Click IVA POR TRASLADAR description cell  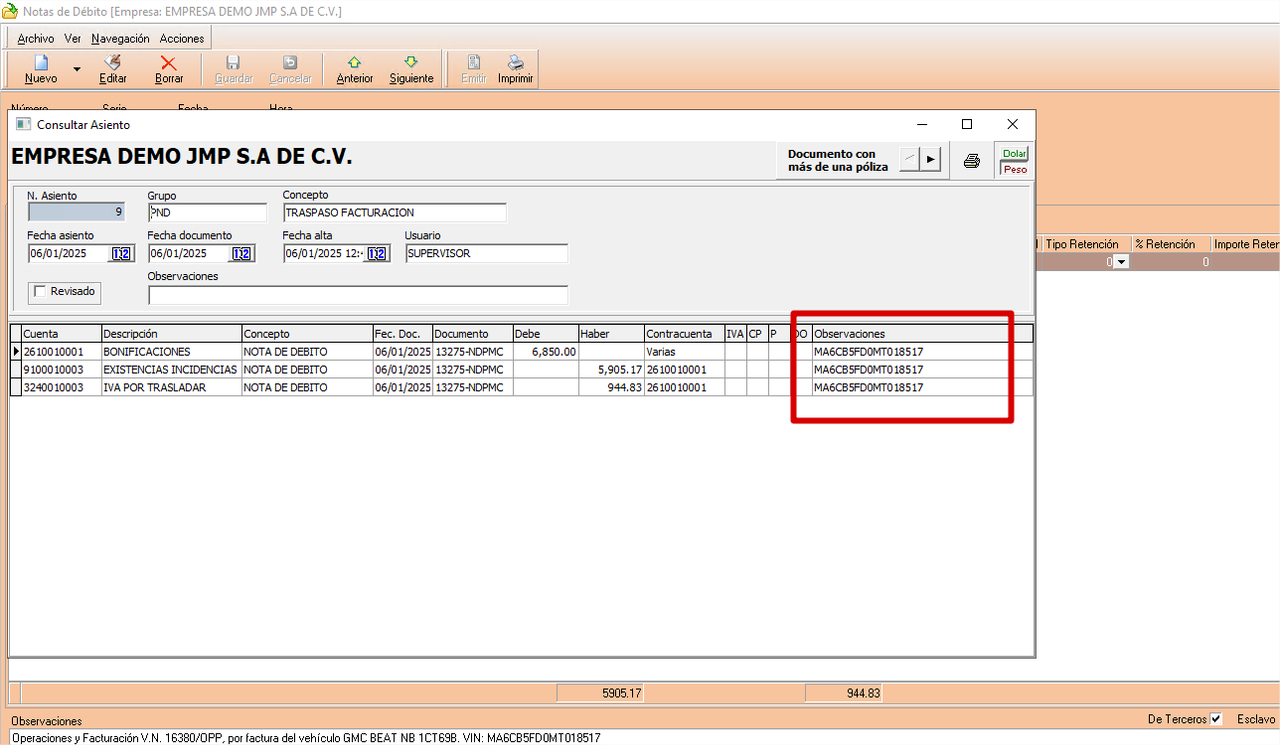point(172,388)
